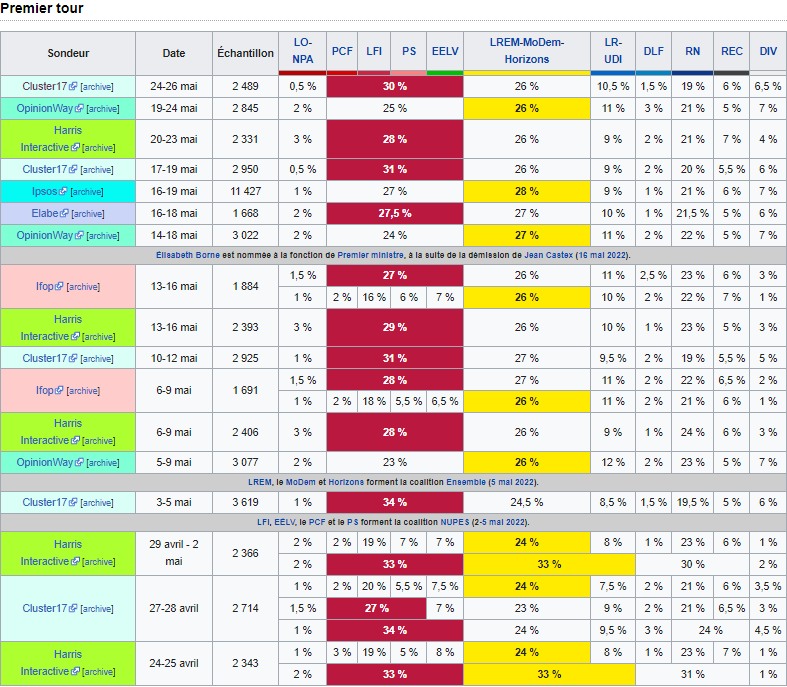Open the archive link for Ipsos poll
The image size is (787, 687).
click(x=87, y=191)
